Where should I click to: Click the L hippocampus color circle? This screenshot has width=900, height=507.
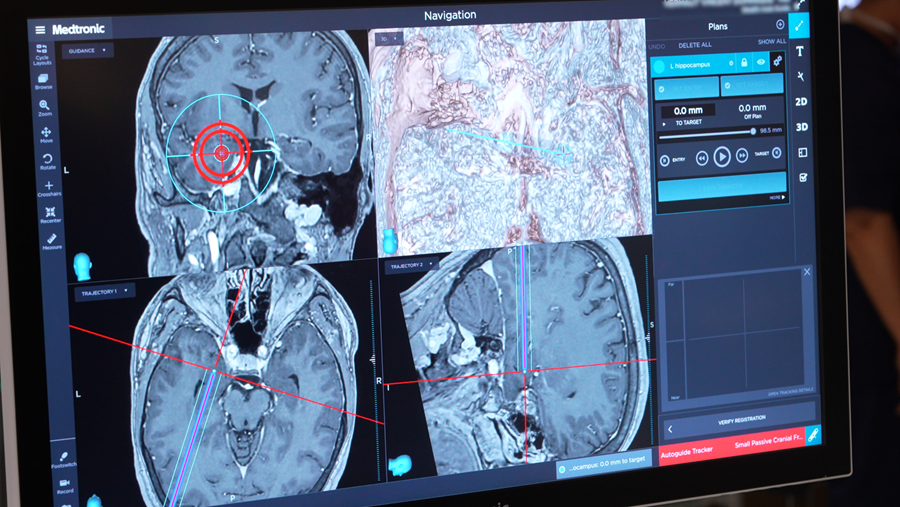[x=660, y=66]
